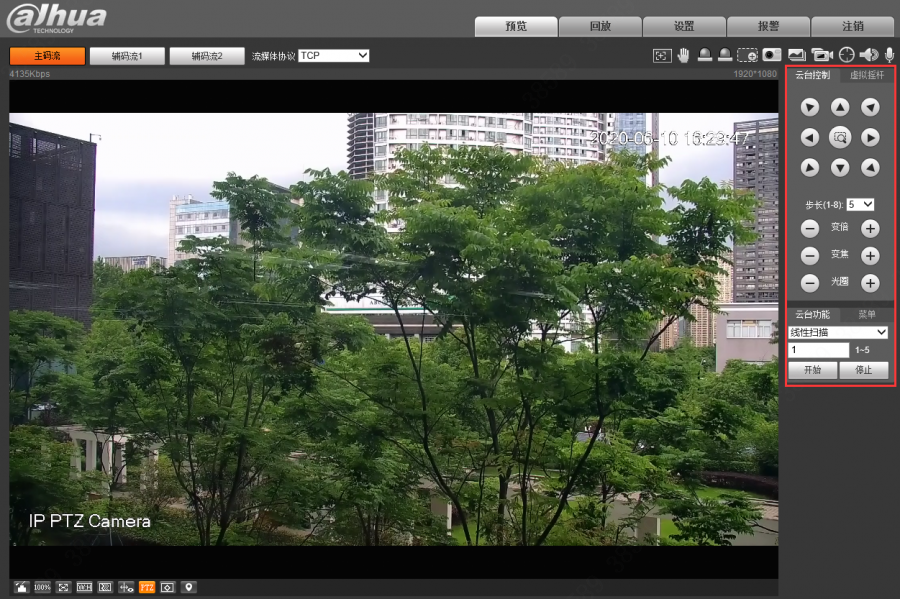Move camera down-right with diagonal arrow
This screenshot has height=599, width=900.
(x=870, y=168)
